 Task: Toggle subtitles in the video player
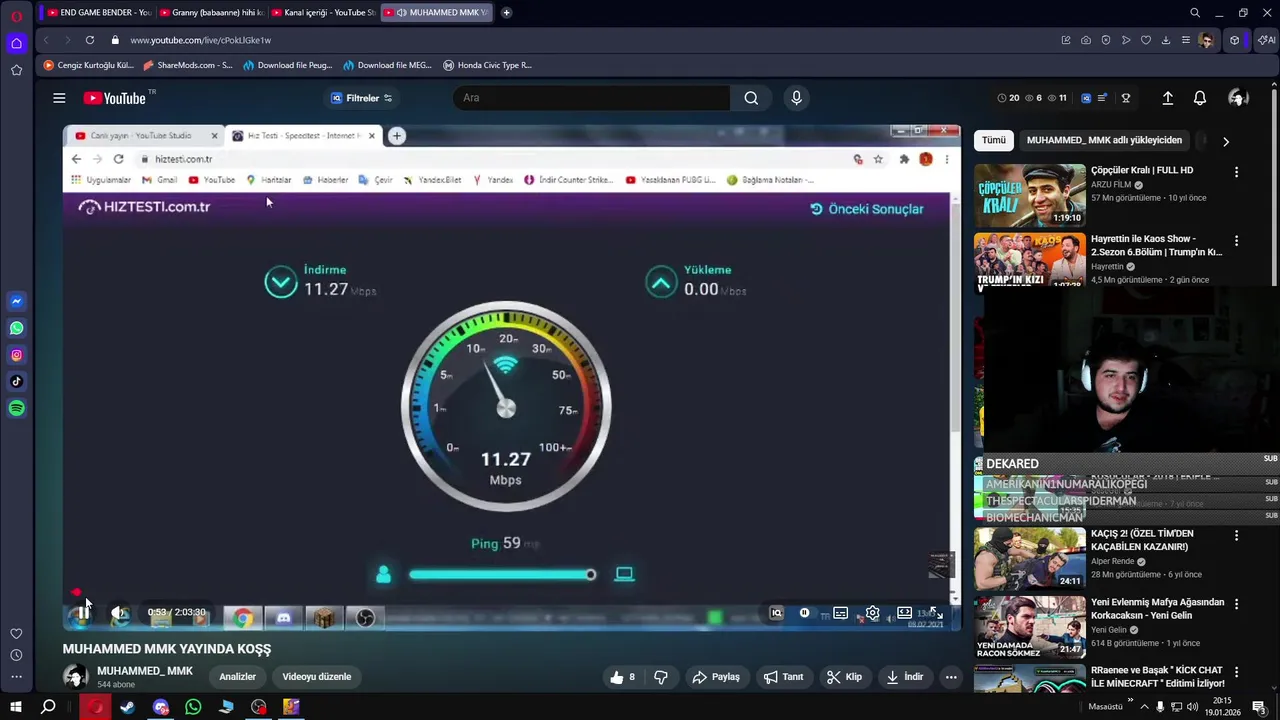(840, 613)
